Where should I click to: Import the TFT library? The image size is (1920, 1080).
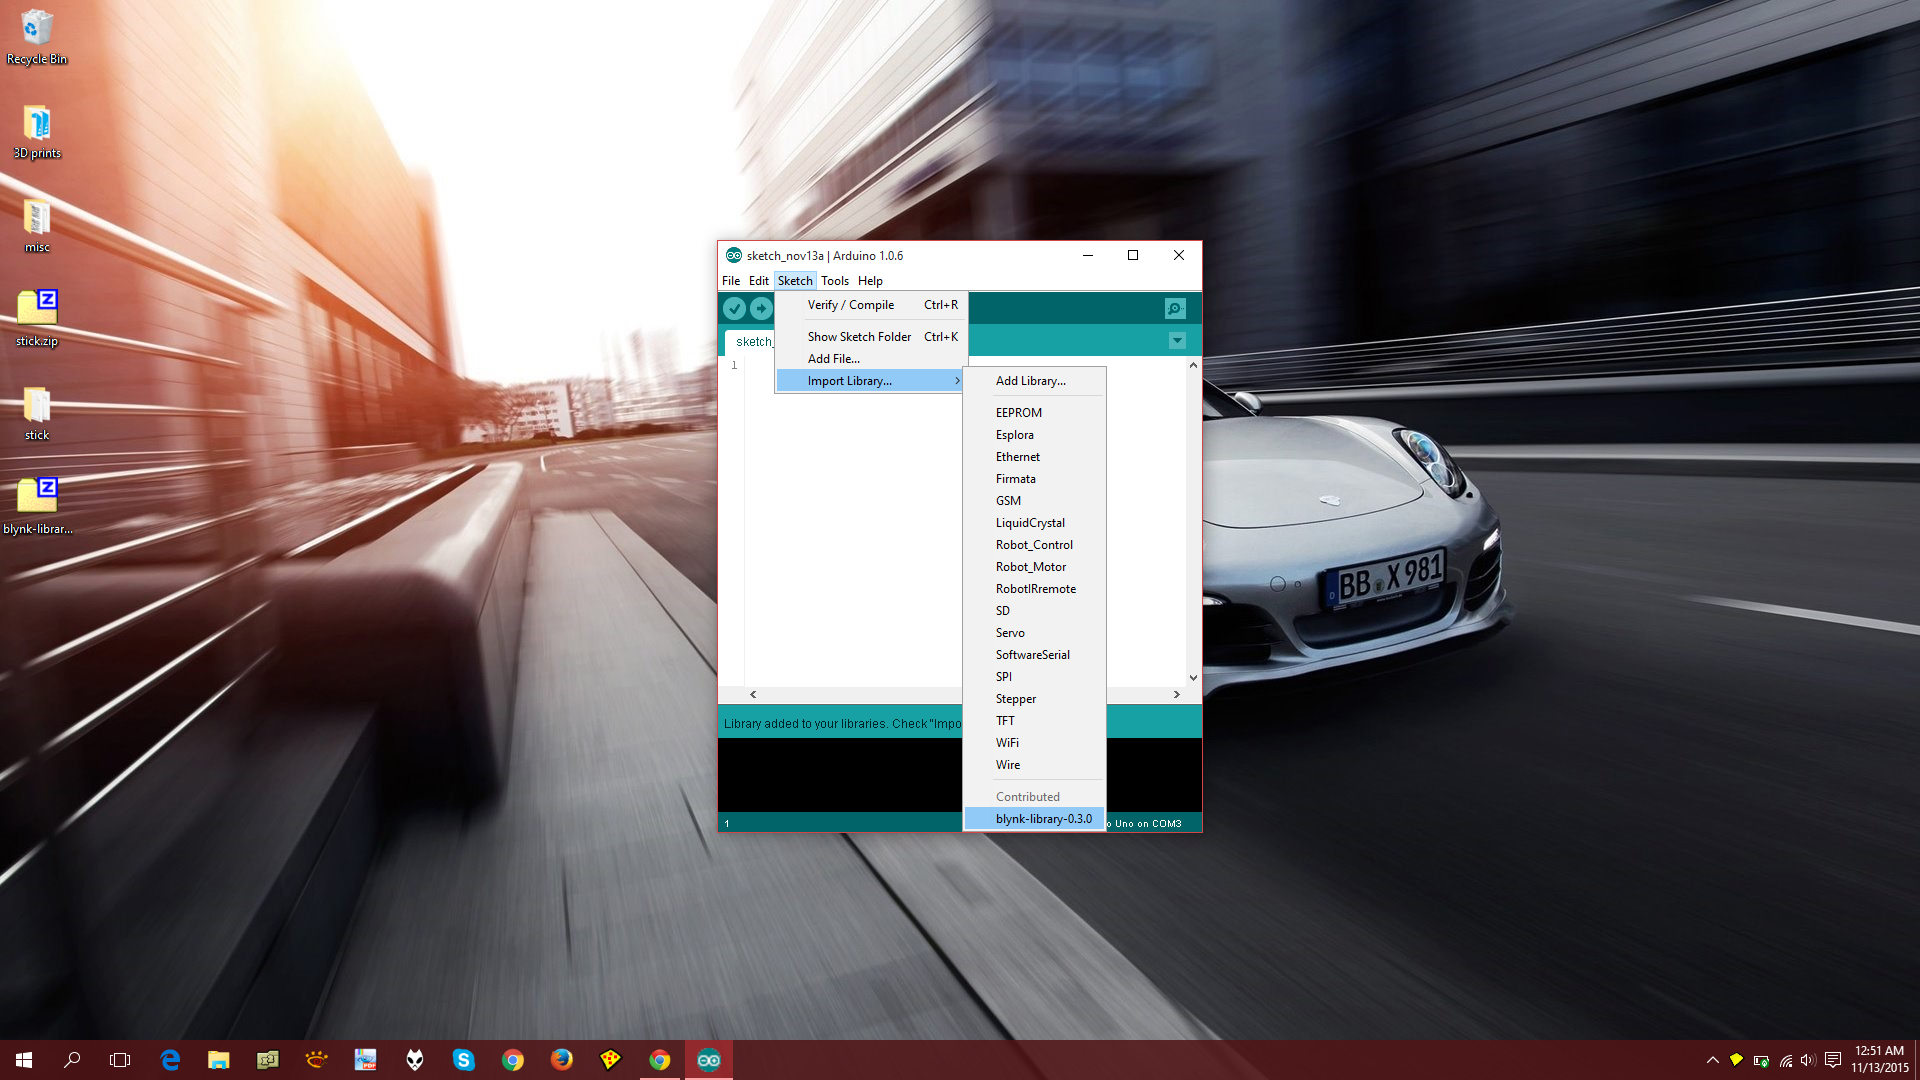1034,721
